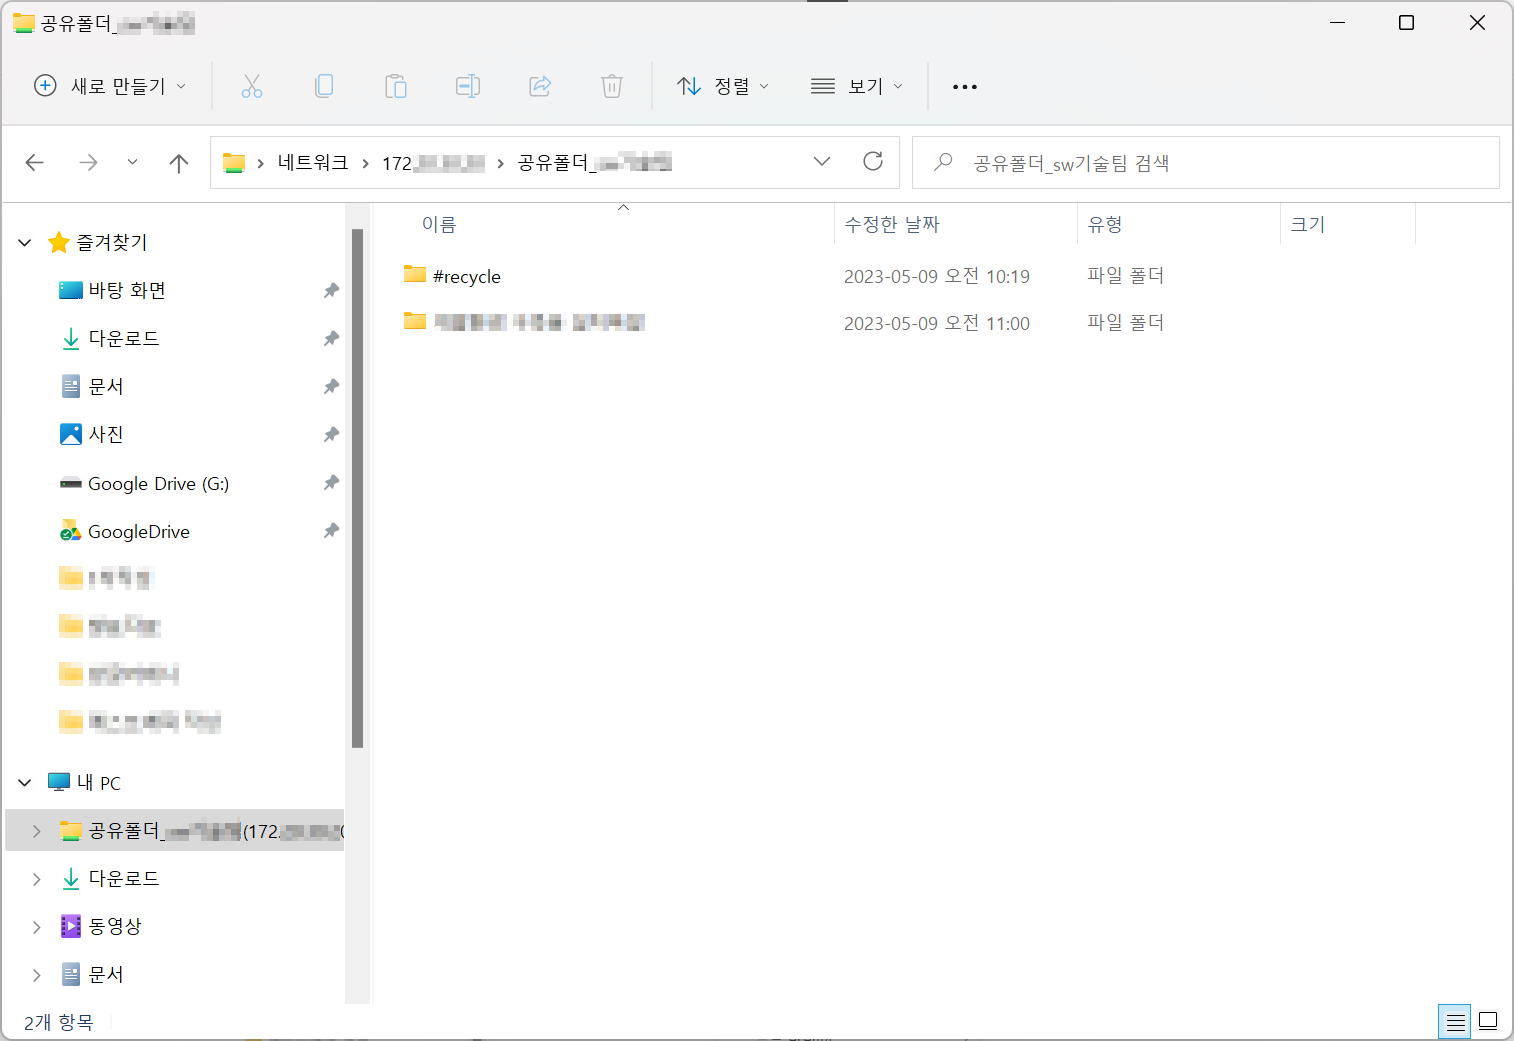Open the 정렬 sort dropdown
Viewport: 1514px width, 1041px height.
click(723, 87)
